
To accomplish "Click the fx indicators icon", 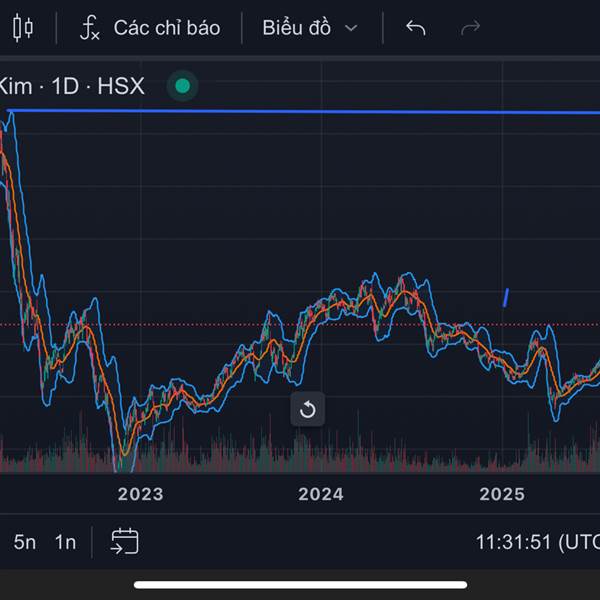I will pos(90,28).
